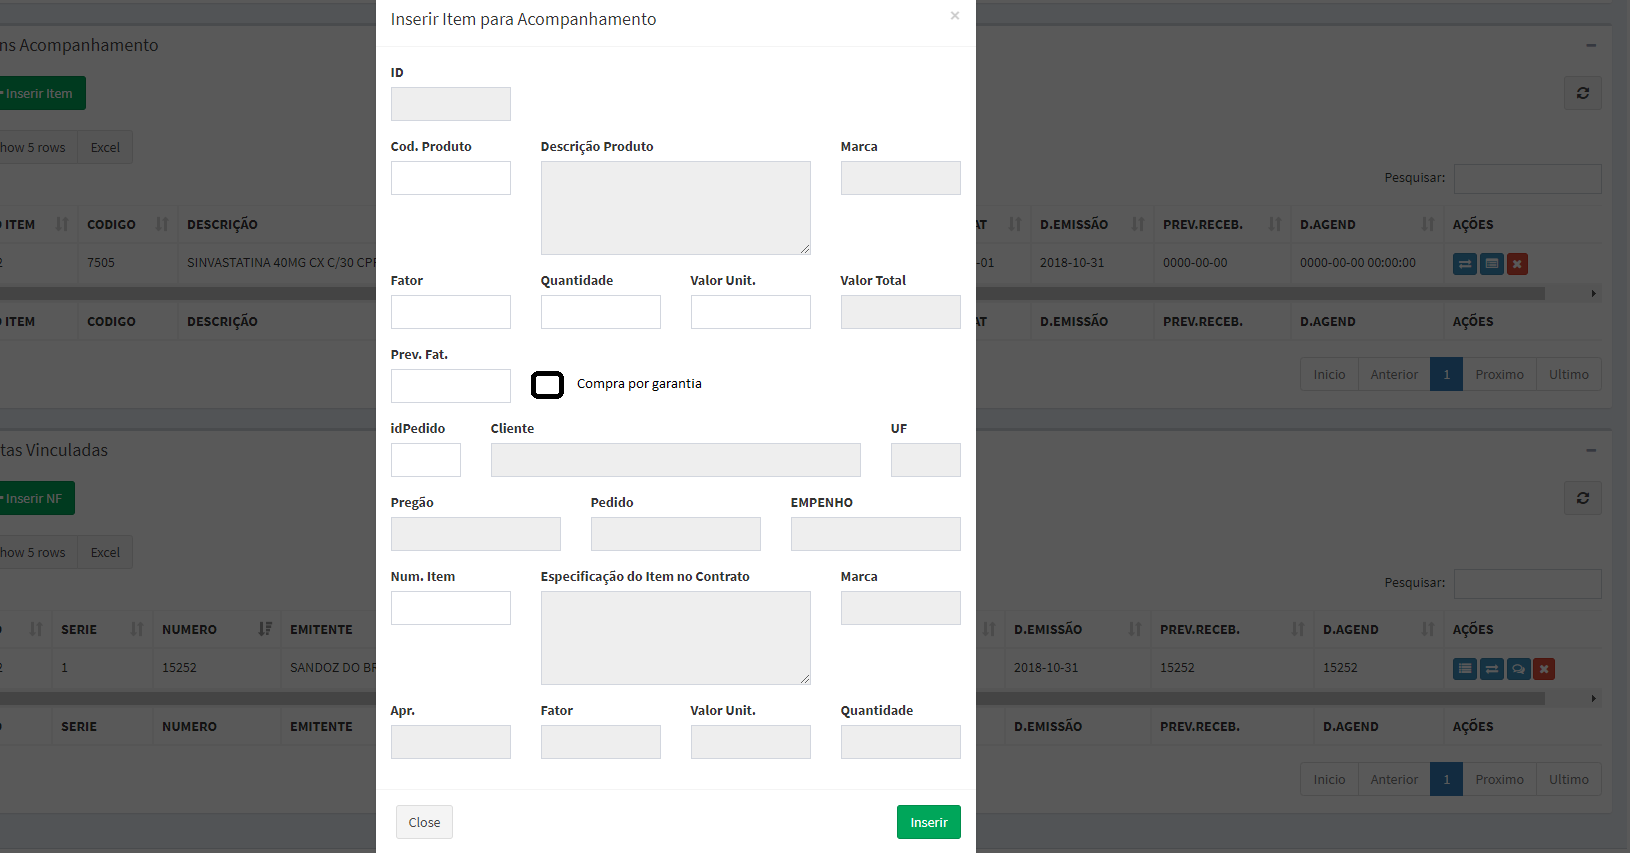Click the Close button in modal footer
Viewport: 1630px width, 853px height.
pos(424,822)
